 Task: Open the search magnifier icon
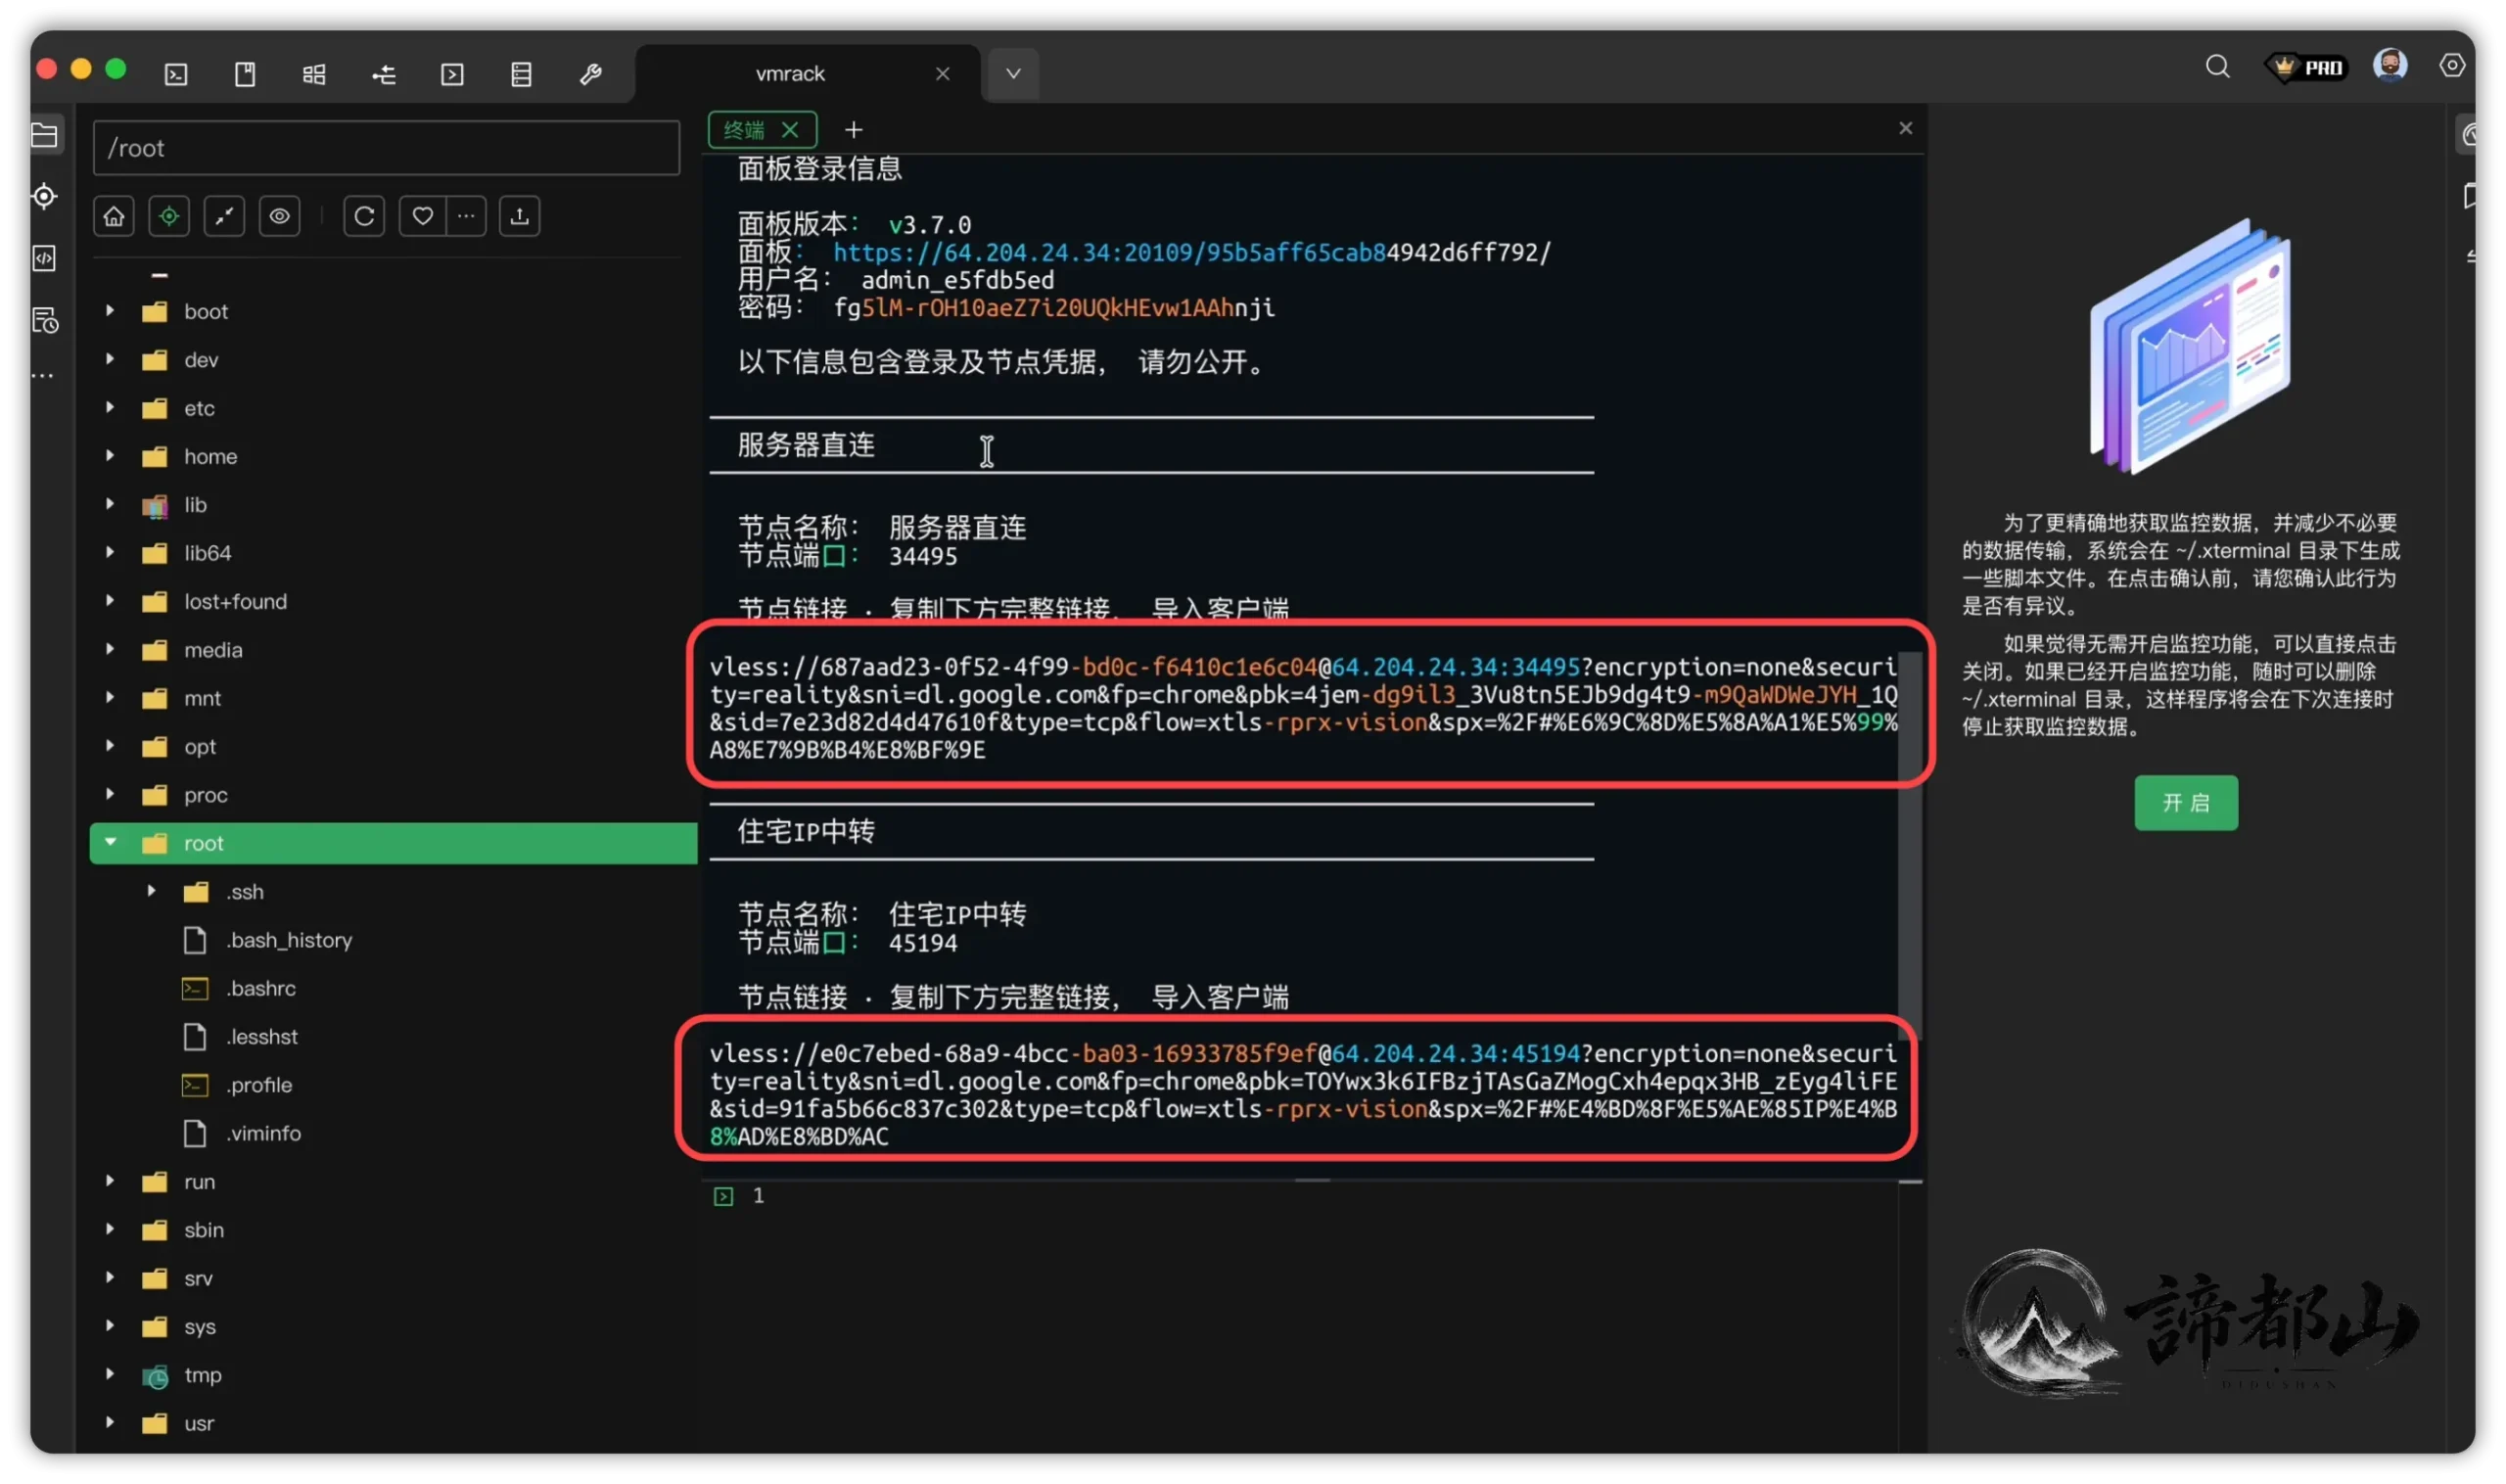click(x=2218, y=67)
